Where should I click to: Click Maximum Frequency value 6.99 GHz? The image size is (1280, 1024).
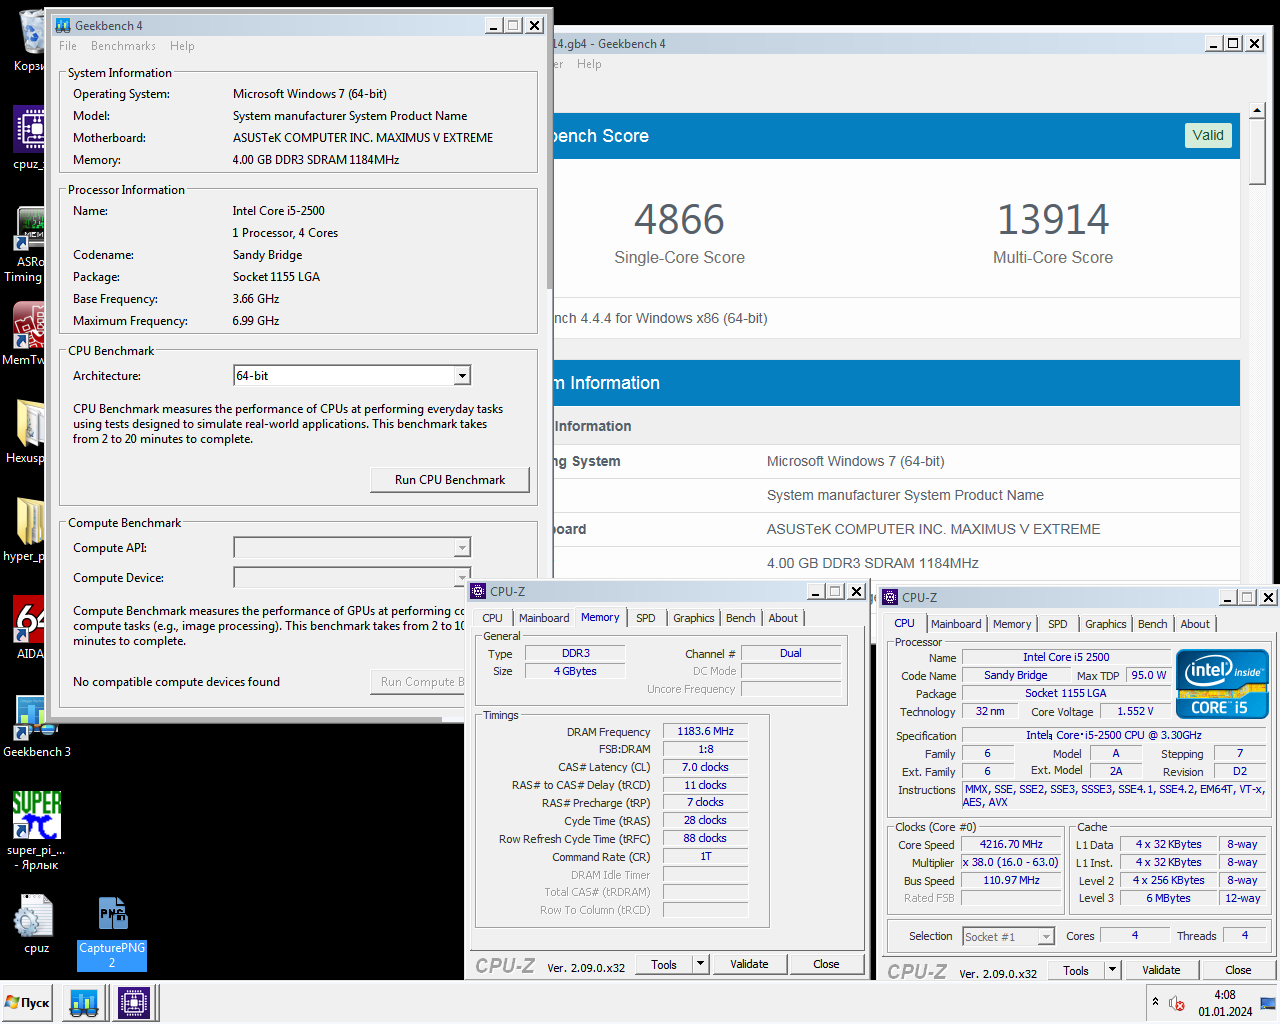pos(256,321)
